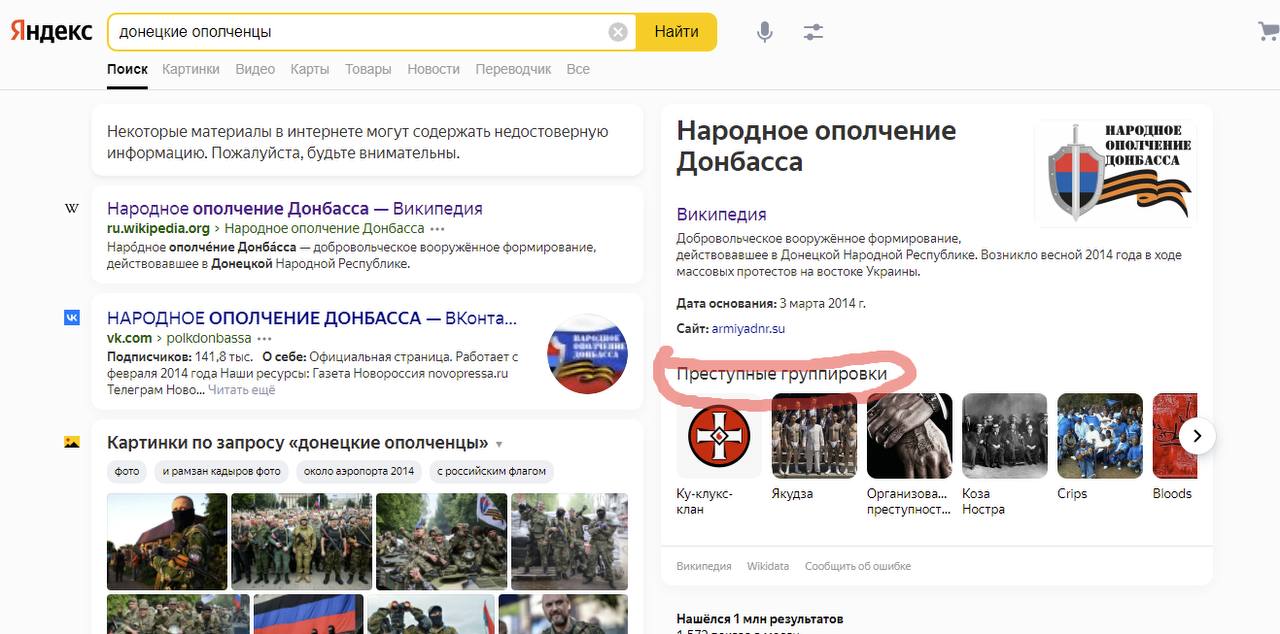Screen dimensions: 1280x634
Task: Switch to the Новости tab
Action: pyautogui.click(x=434, y=69)
